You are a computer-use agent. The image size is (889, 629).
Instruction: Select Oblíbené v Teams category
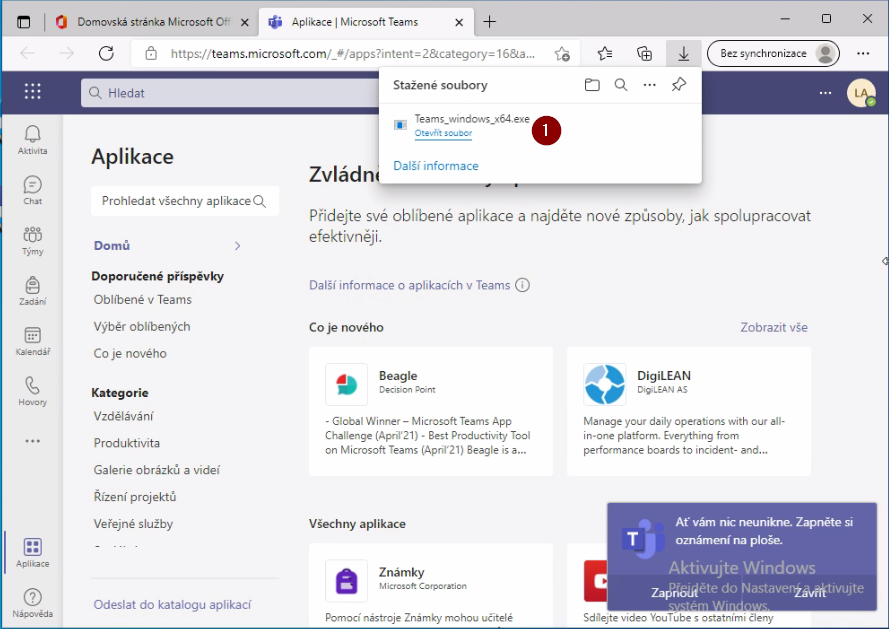[142, 299]
